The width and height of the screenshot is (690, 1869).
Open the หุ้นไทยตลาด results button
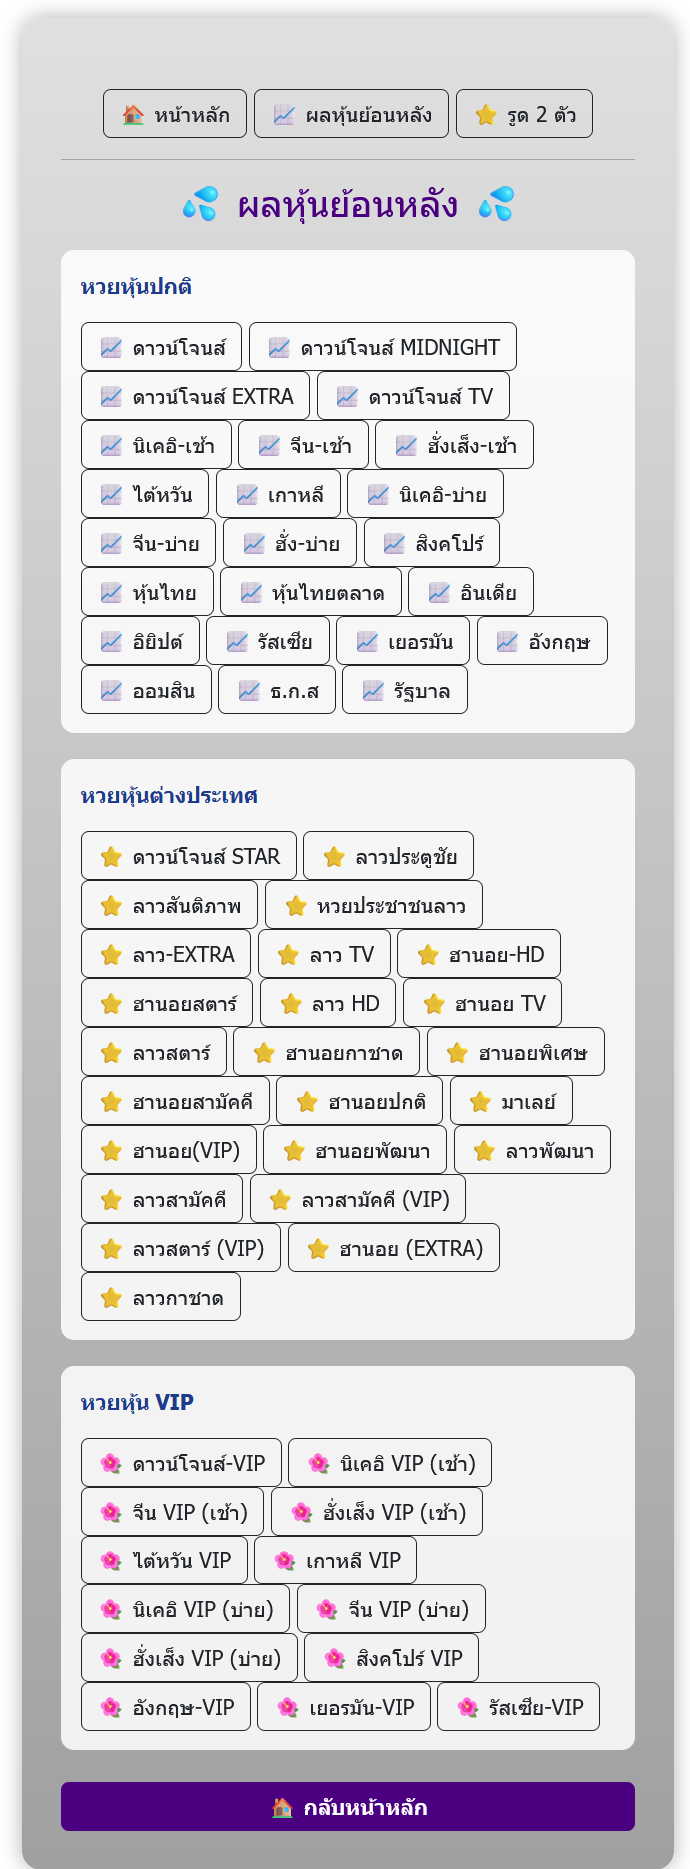[x=311, y=592]
